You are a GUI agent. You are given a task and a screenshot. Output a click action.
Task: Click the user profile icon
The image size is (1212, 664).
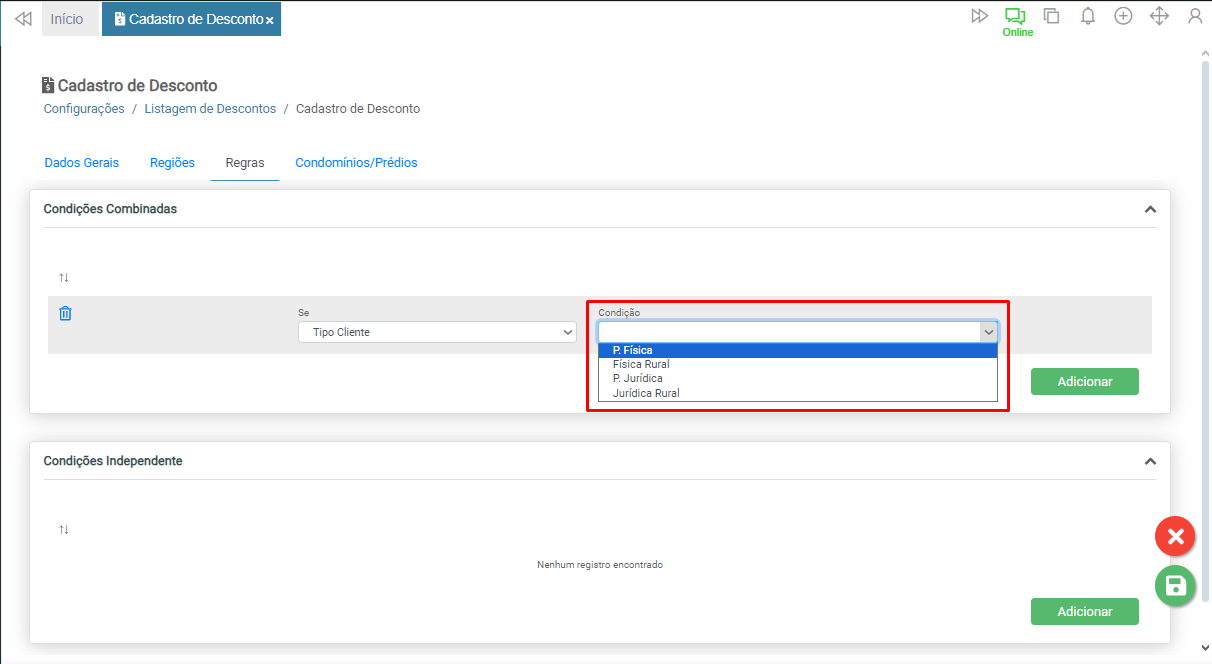[1194, 16]
